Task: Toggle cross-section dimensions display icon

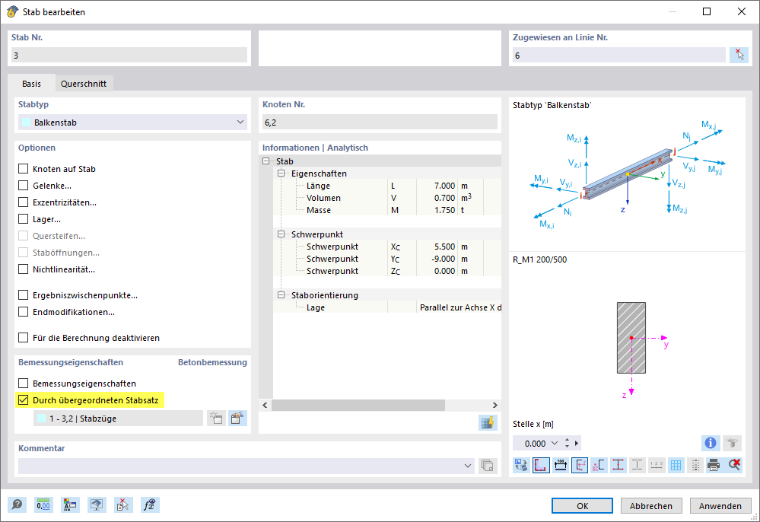Action: 560,465
